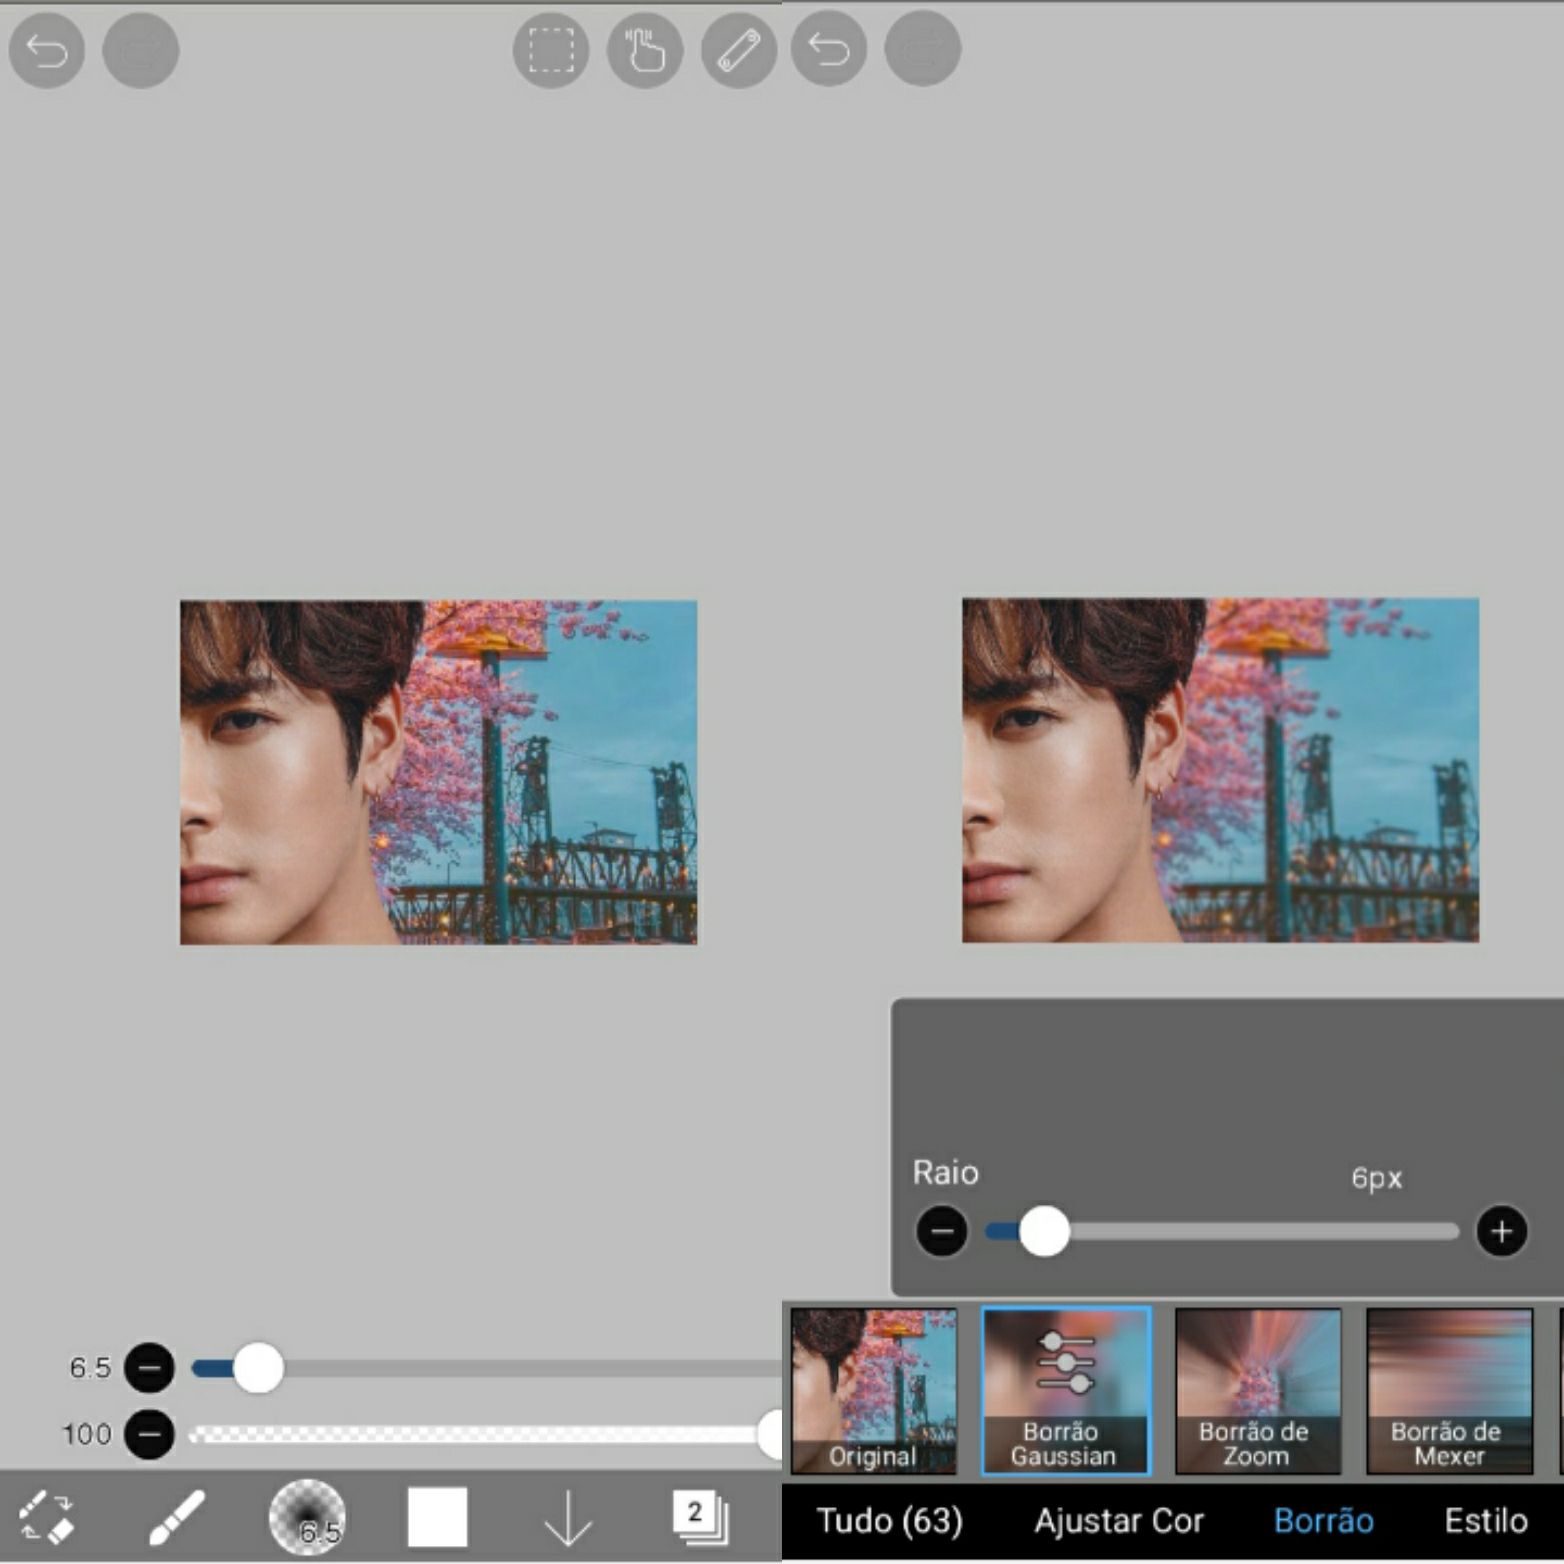
Task: Switch to the Borrão tab
Action: (x=1323, y=1521)
